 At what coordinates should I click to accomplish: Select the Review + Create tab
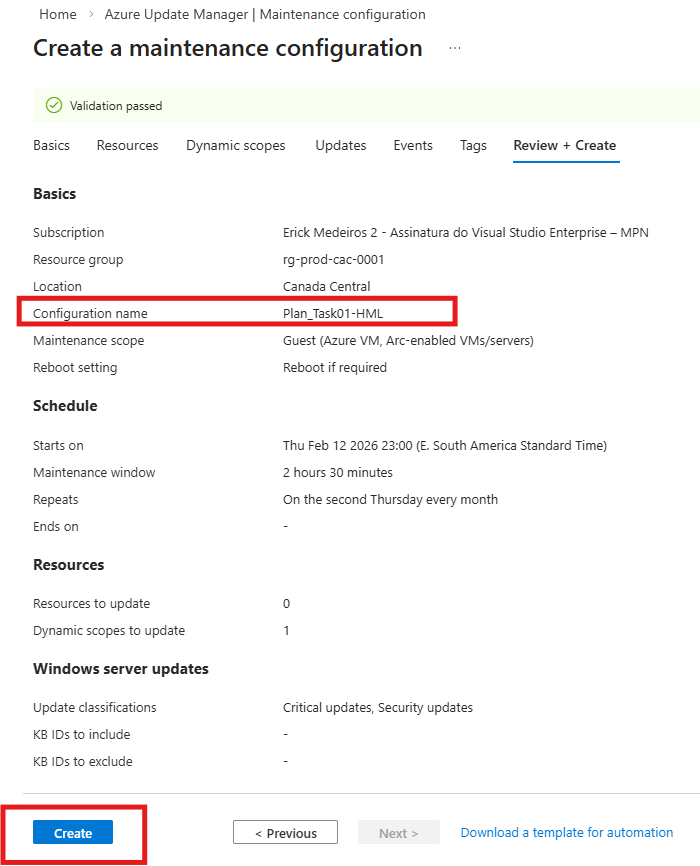pyautogui.click(x=564, y=146)
